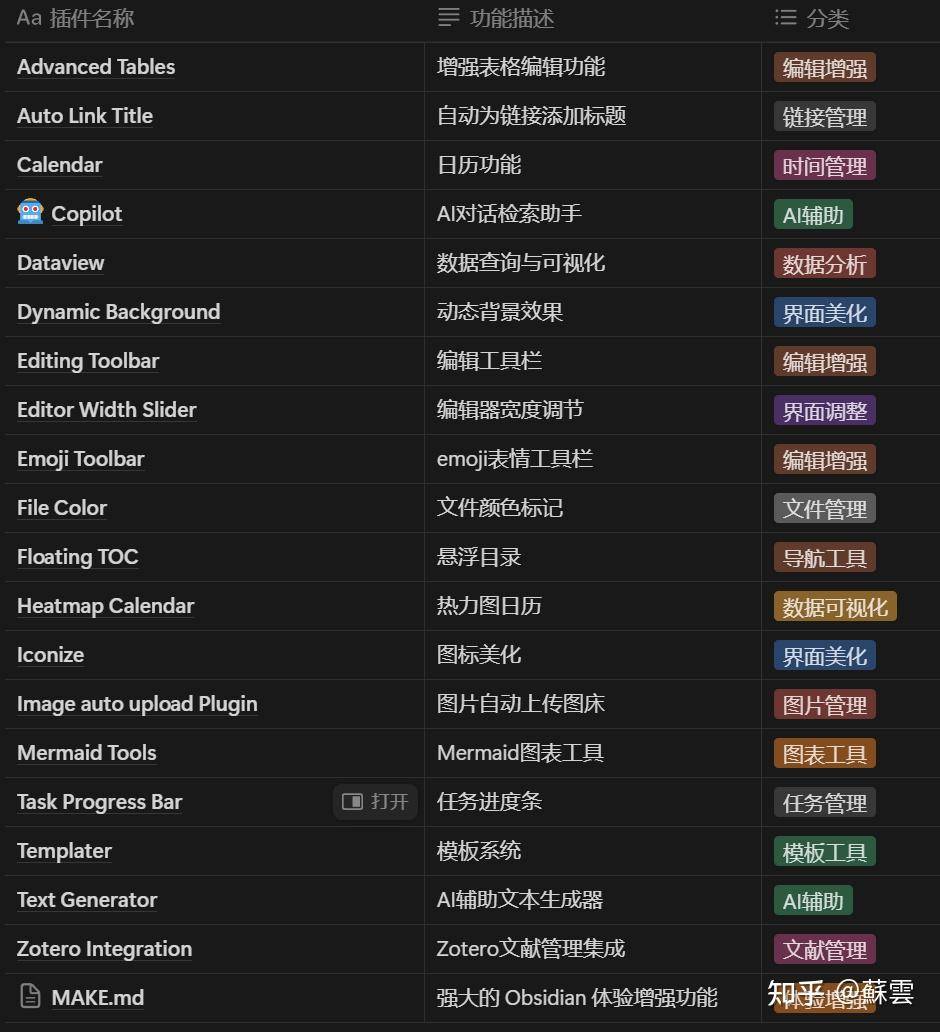Select the AI对话检索助手 description cell
Viewport: 940px width, 1032px height.
[x=592, y=214]
